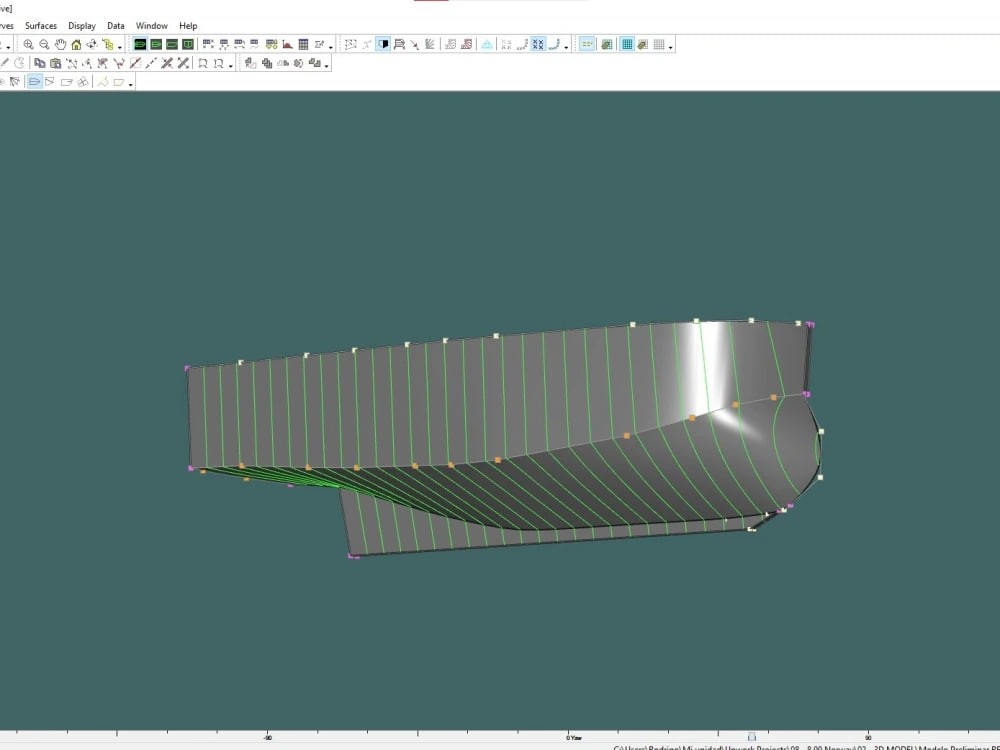Switch to the Perspective view window
The image size is (1000, 750).
pos(140,45)
